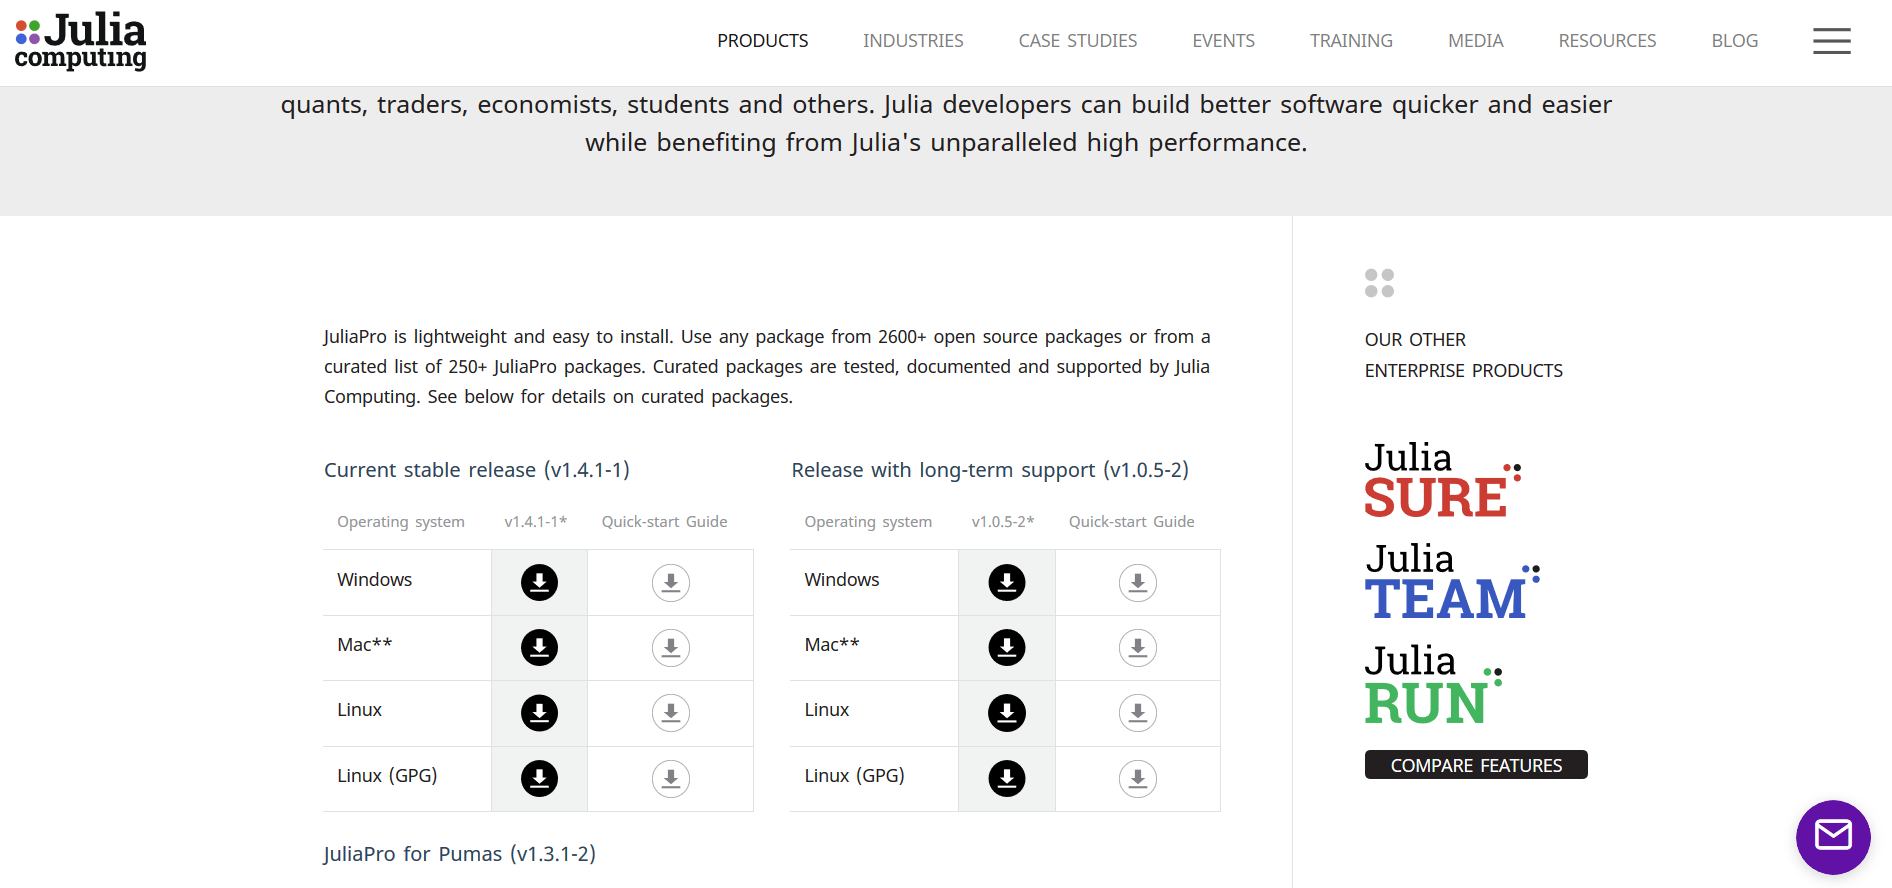Visit the BLOG link
This screenshot has width=1892, height=888.
point(1735,41)
